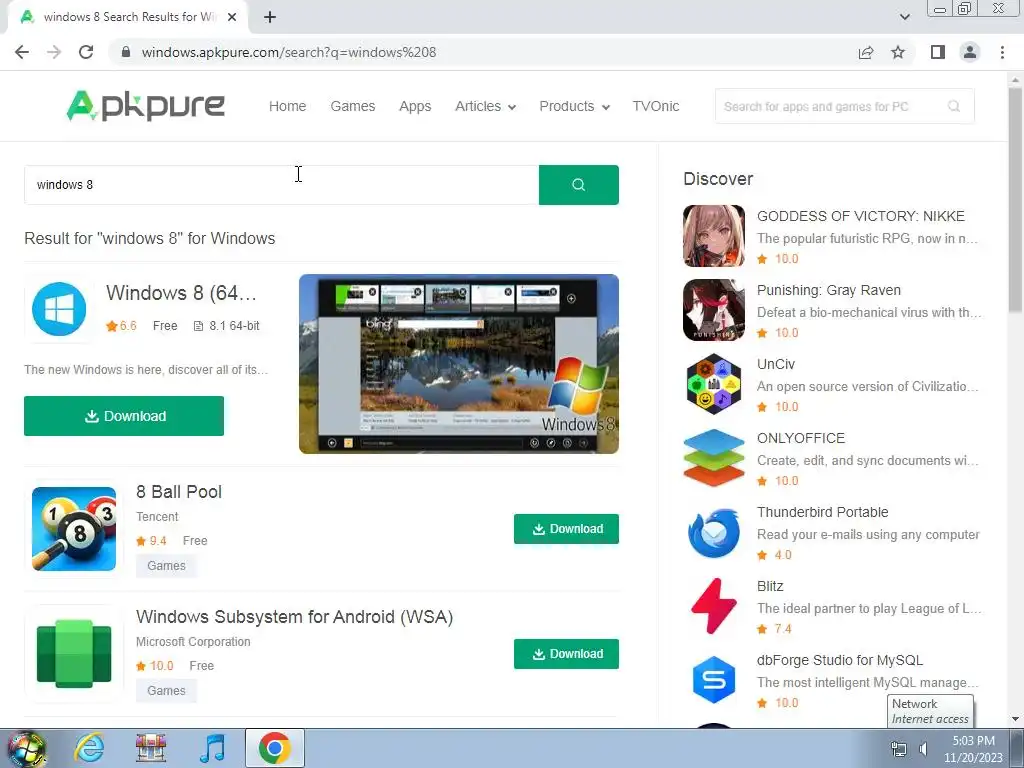The width and height of the screenshot is (1024, 768).
Task: Click the green search button
Action: coord(579,185)
